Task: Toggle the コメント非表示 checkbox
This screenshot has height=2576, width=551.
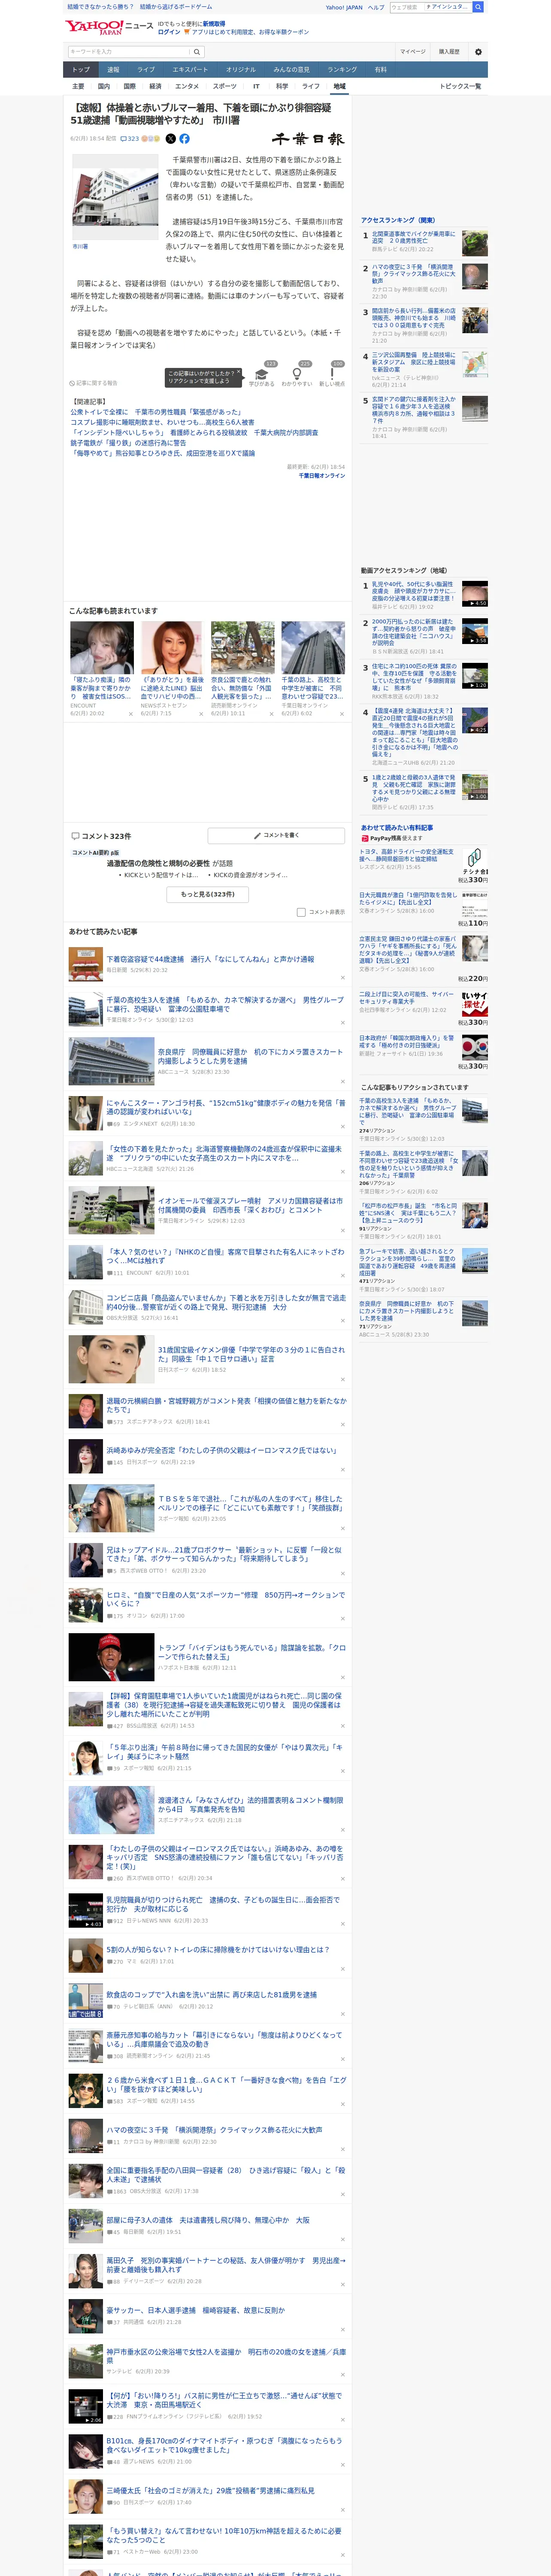Action: (301, 912)
